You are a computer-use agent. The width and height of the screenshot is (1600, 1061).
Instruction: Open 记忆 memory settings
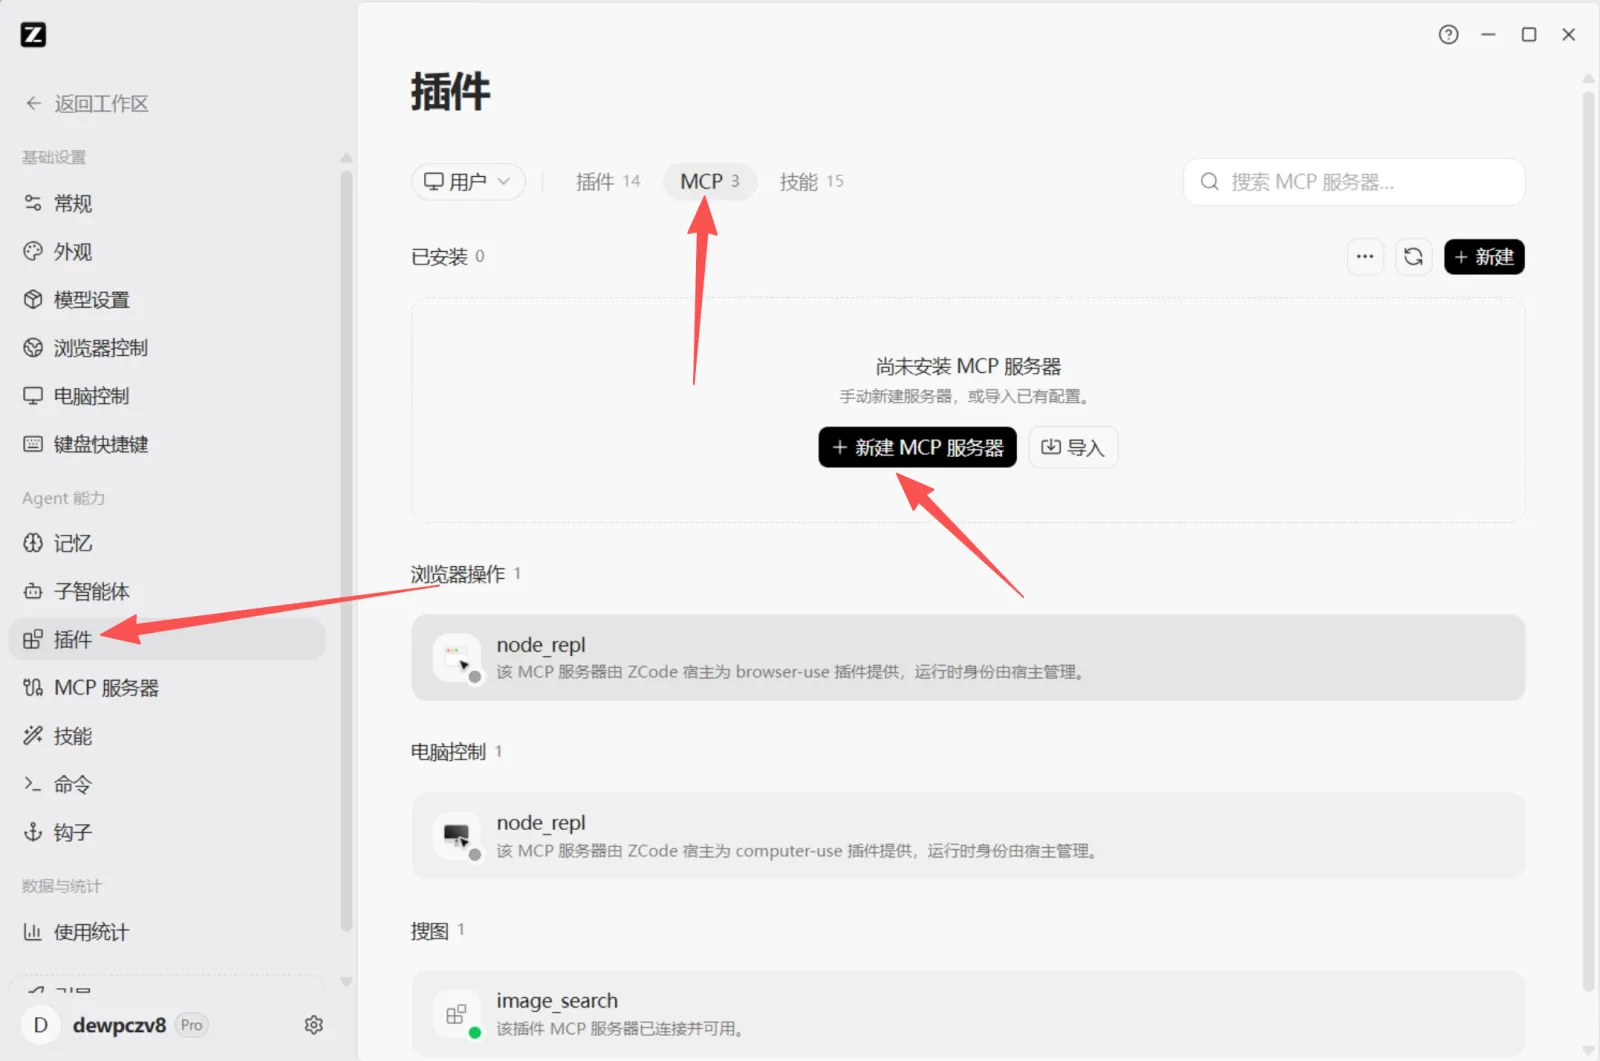click(167, 543)
